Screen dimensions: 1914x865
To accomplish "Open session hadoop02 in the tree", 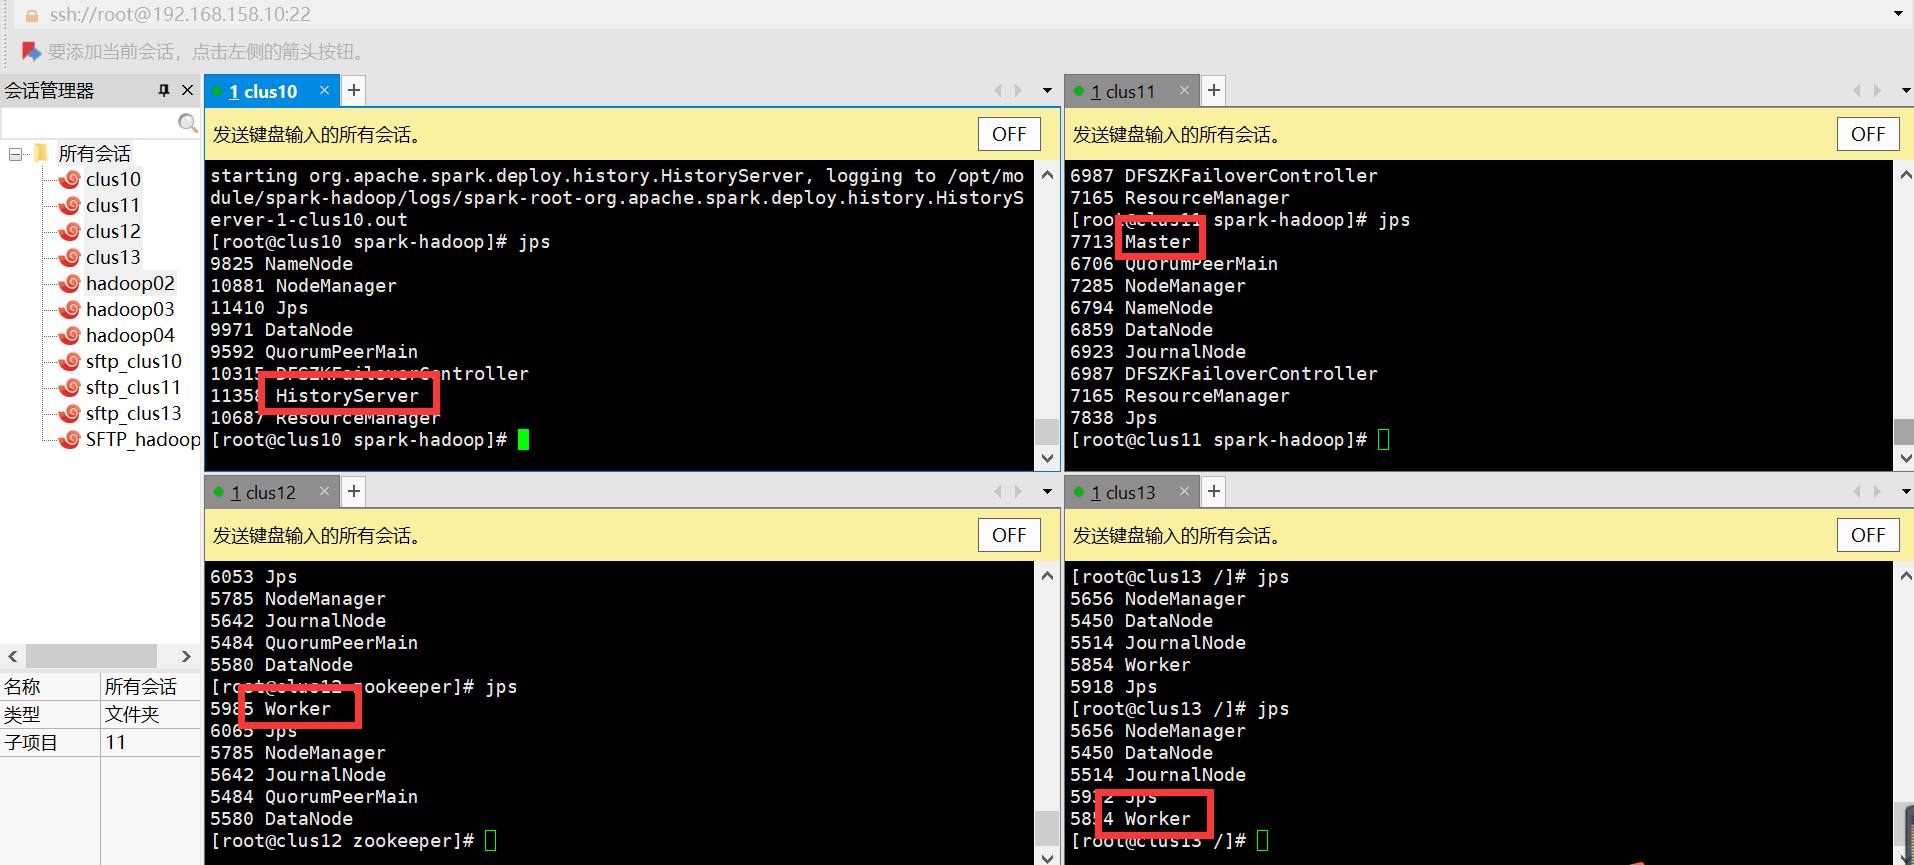I will click(x=130, y=283).
